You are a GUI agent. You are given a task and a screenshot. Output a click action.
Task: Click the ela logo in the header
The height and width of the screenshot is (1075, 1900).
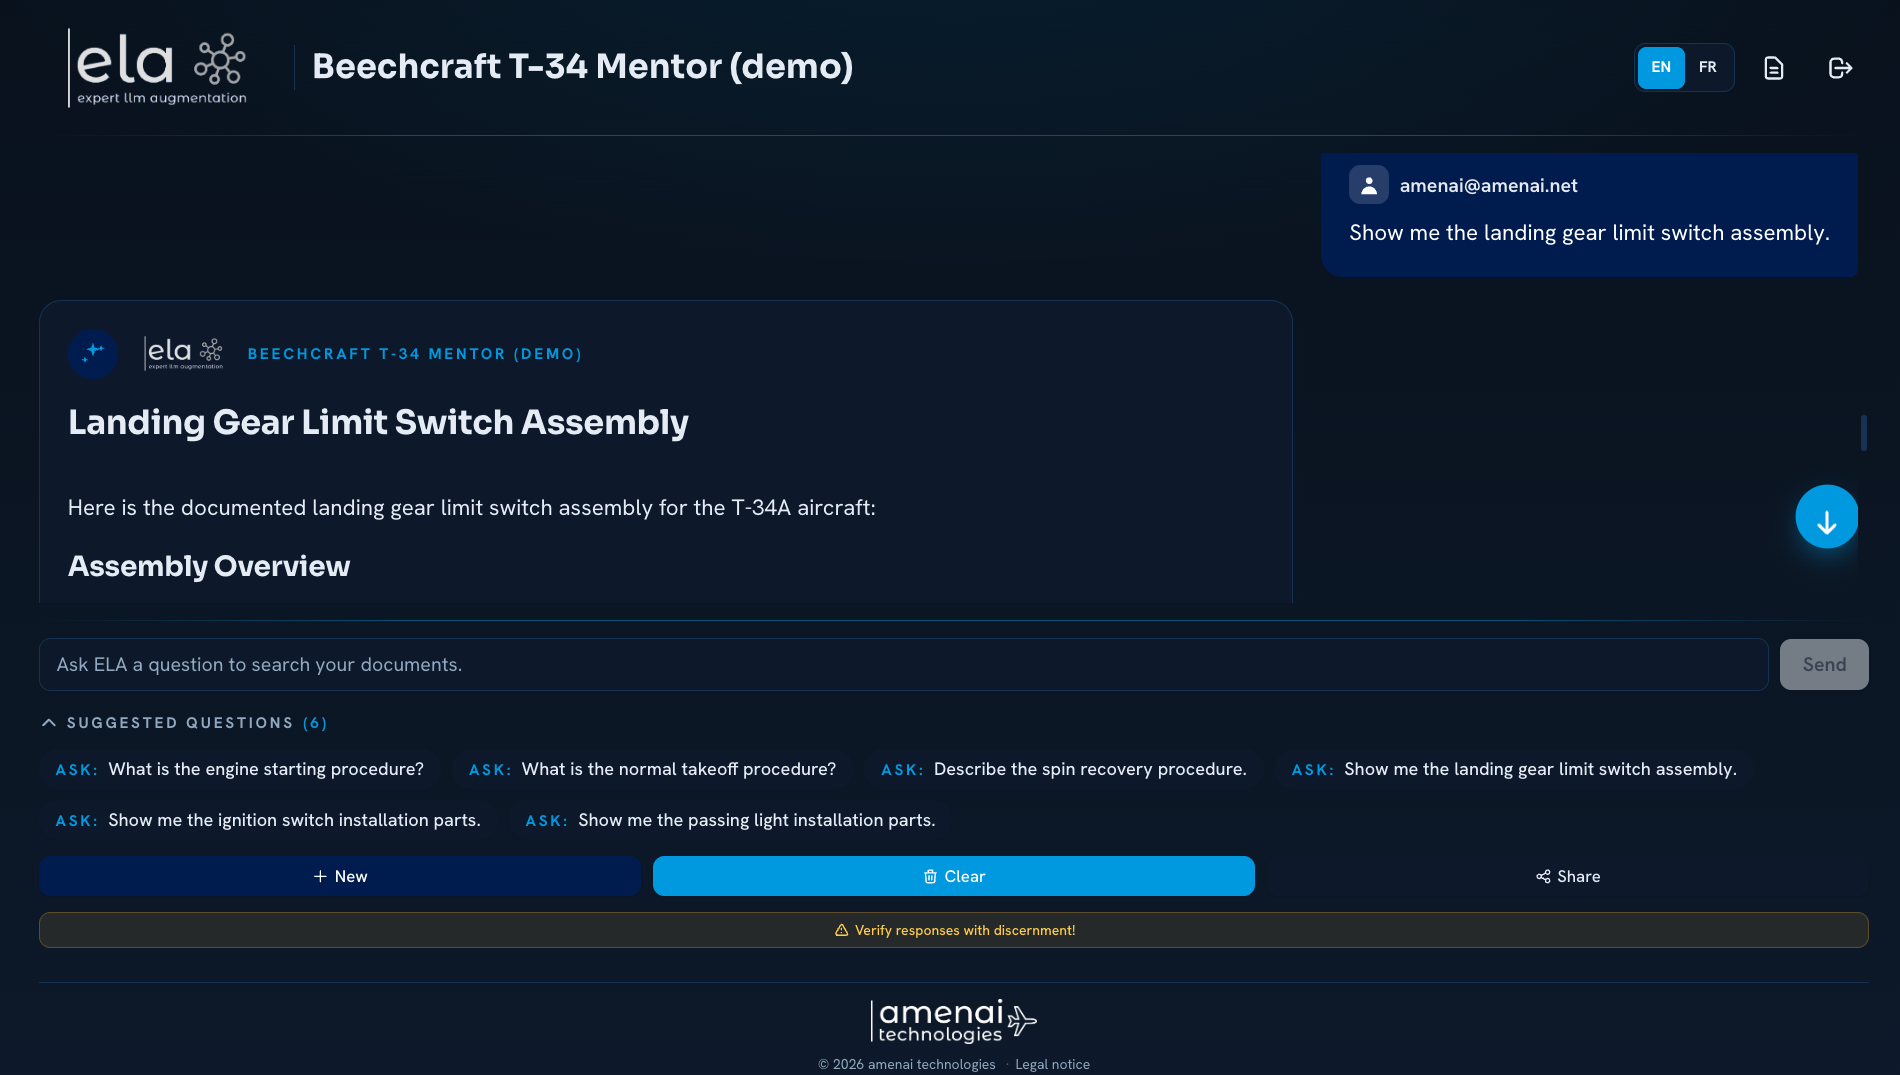pyautogui.click(x=158, y=68)
